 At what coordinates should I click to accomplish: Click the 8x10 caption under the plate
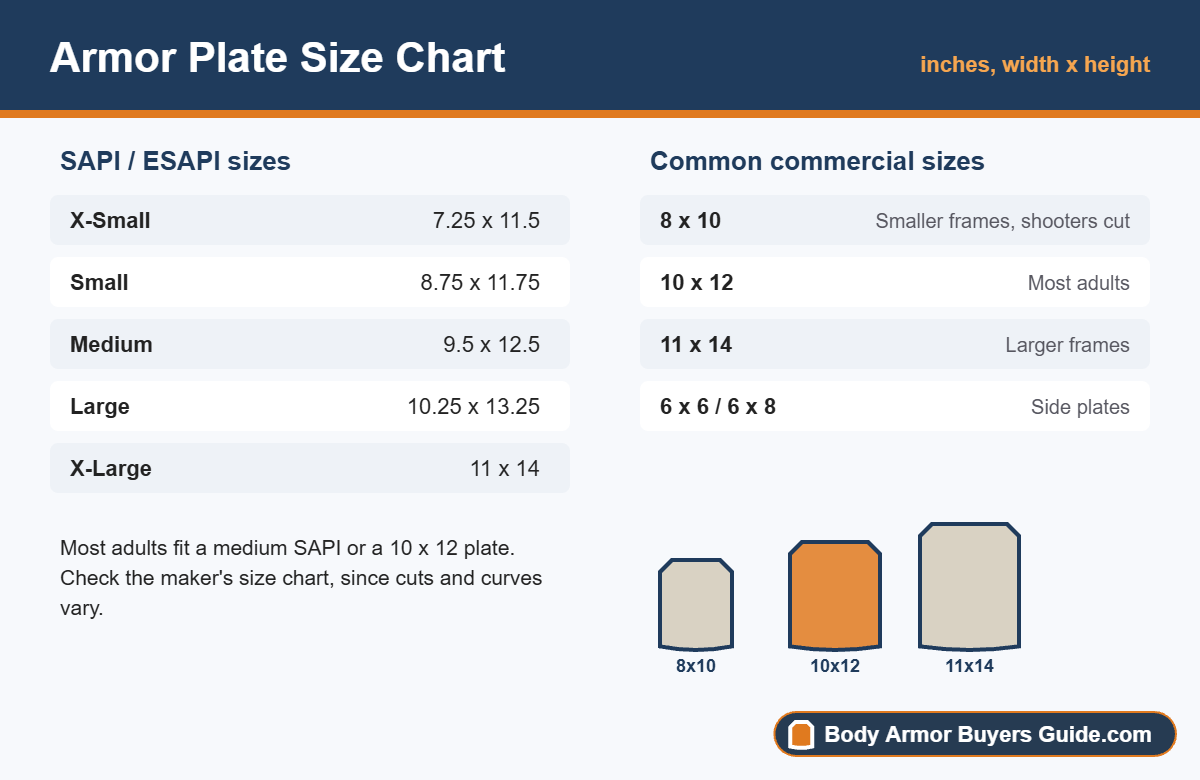click(x=696, y=666)
